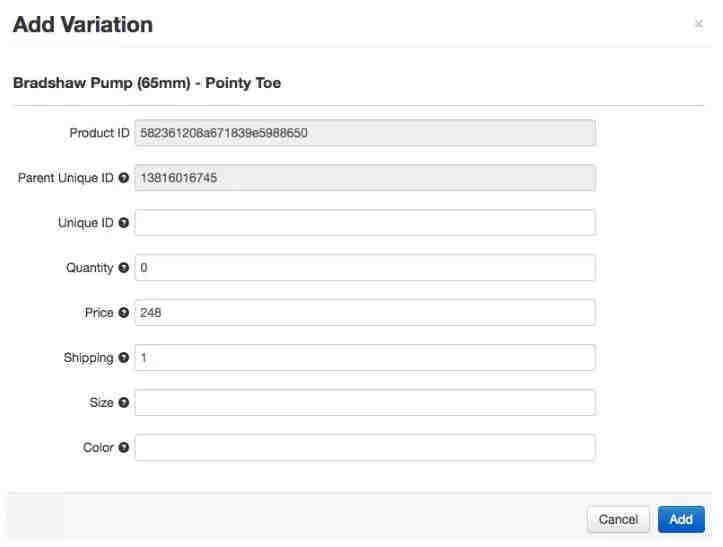Focus the empty Size field
The width and height of the screenshot is (723, 547).
365,403
